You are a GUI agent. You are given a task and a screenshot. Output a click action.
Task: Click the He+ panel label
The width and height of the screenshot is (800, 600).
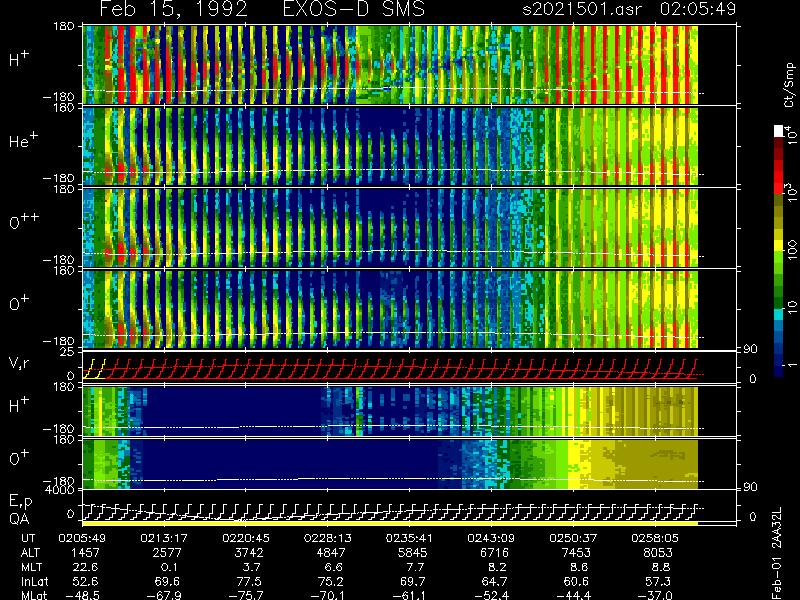[x=22, y=141]
